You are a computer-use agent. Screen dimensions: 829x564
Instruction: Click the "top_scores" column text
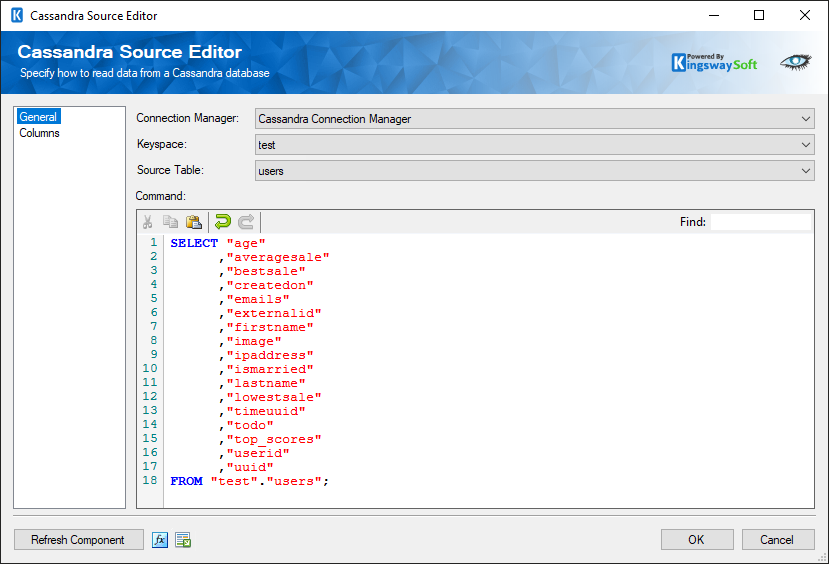click(x=274, y=439)
